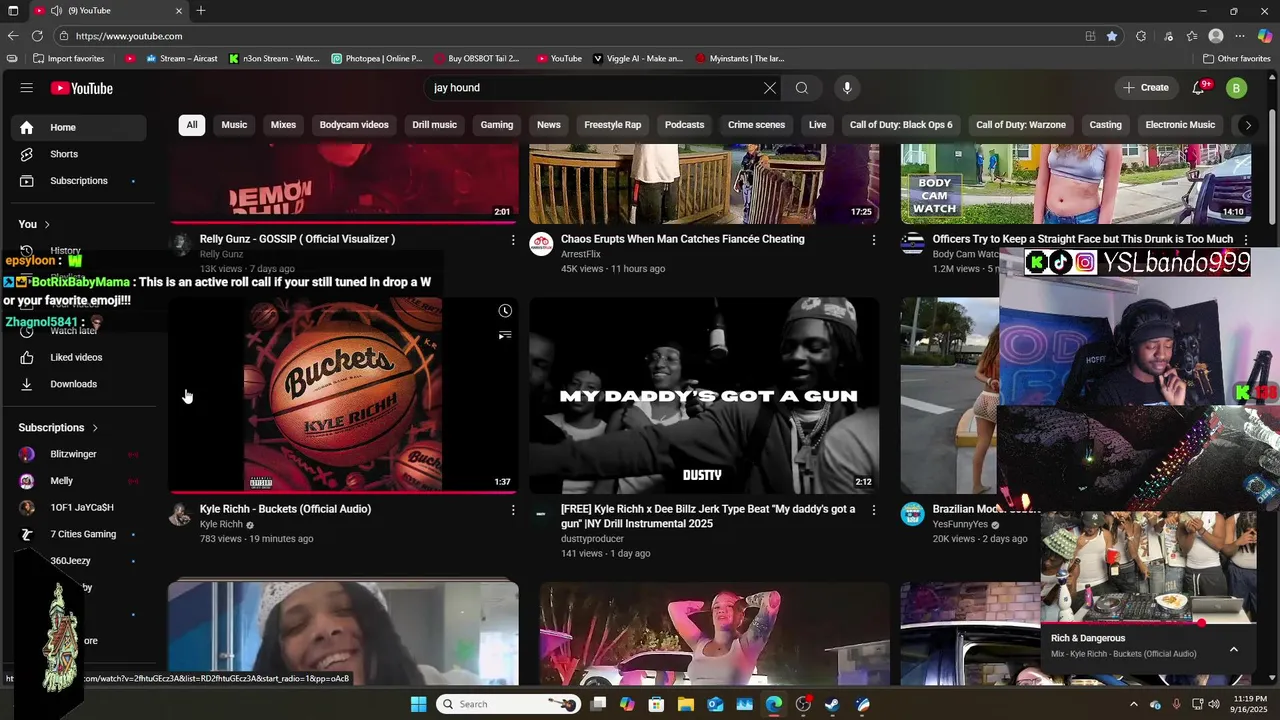The height and width of the screenshot is (720, 1280).
Task: Select the Bodycam videos filter chip
Action: (x=354, y=125)
